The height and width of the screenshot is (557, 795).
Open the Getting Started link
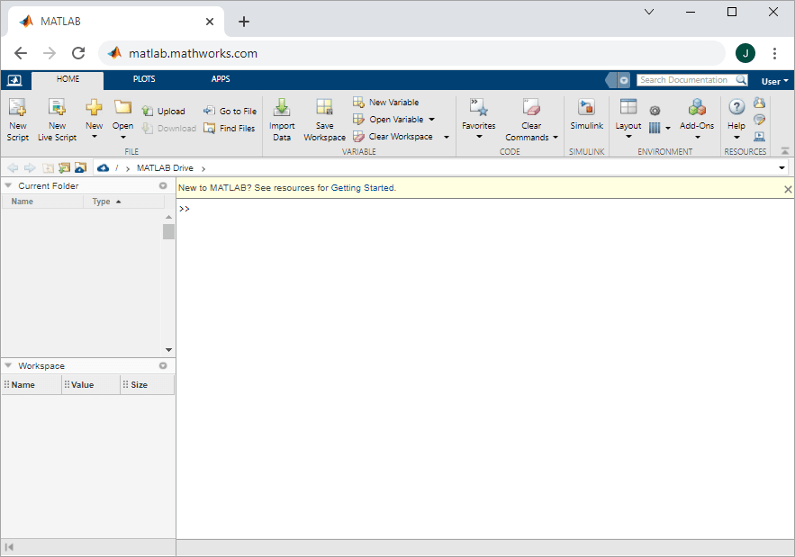click(x=363, y=188)
